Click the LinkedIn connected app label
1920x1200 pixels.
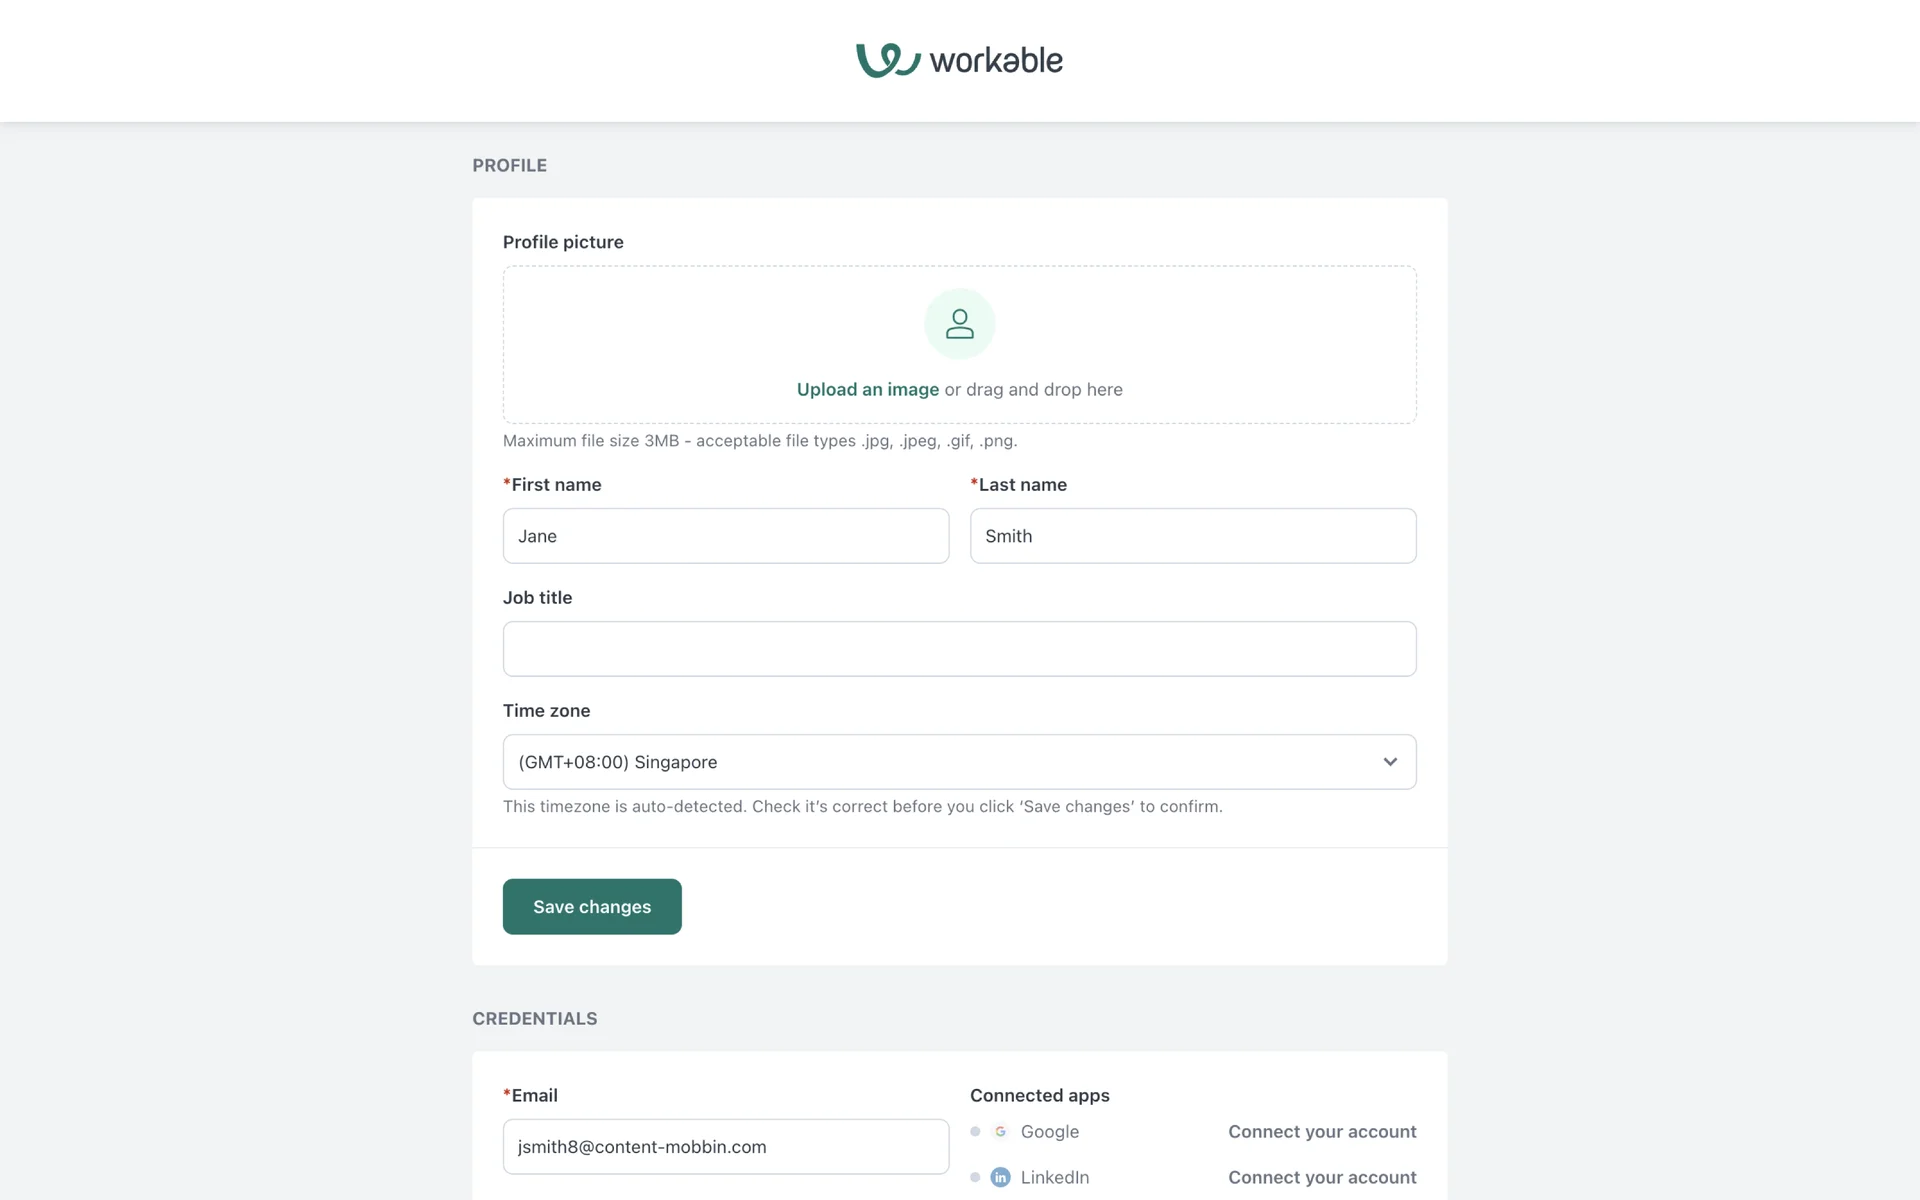point(1055,1177)
